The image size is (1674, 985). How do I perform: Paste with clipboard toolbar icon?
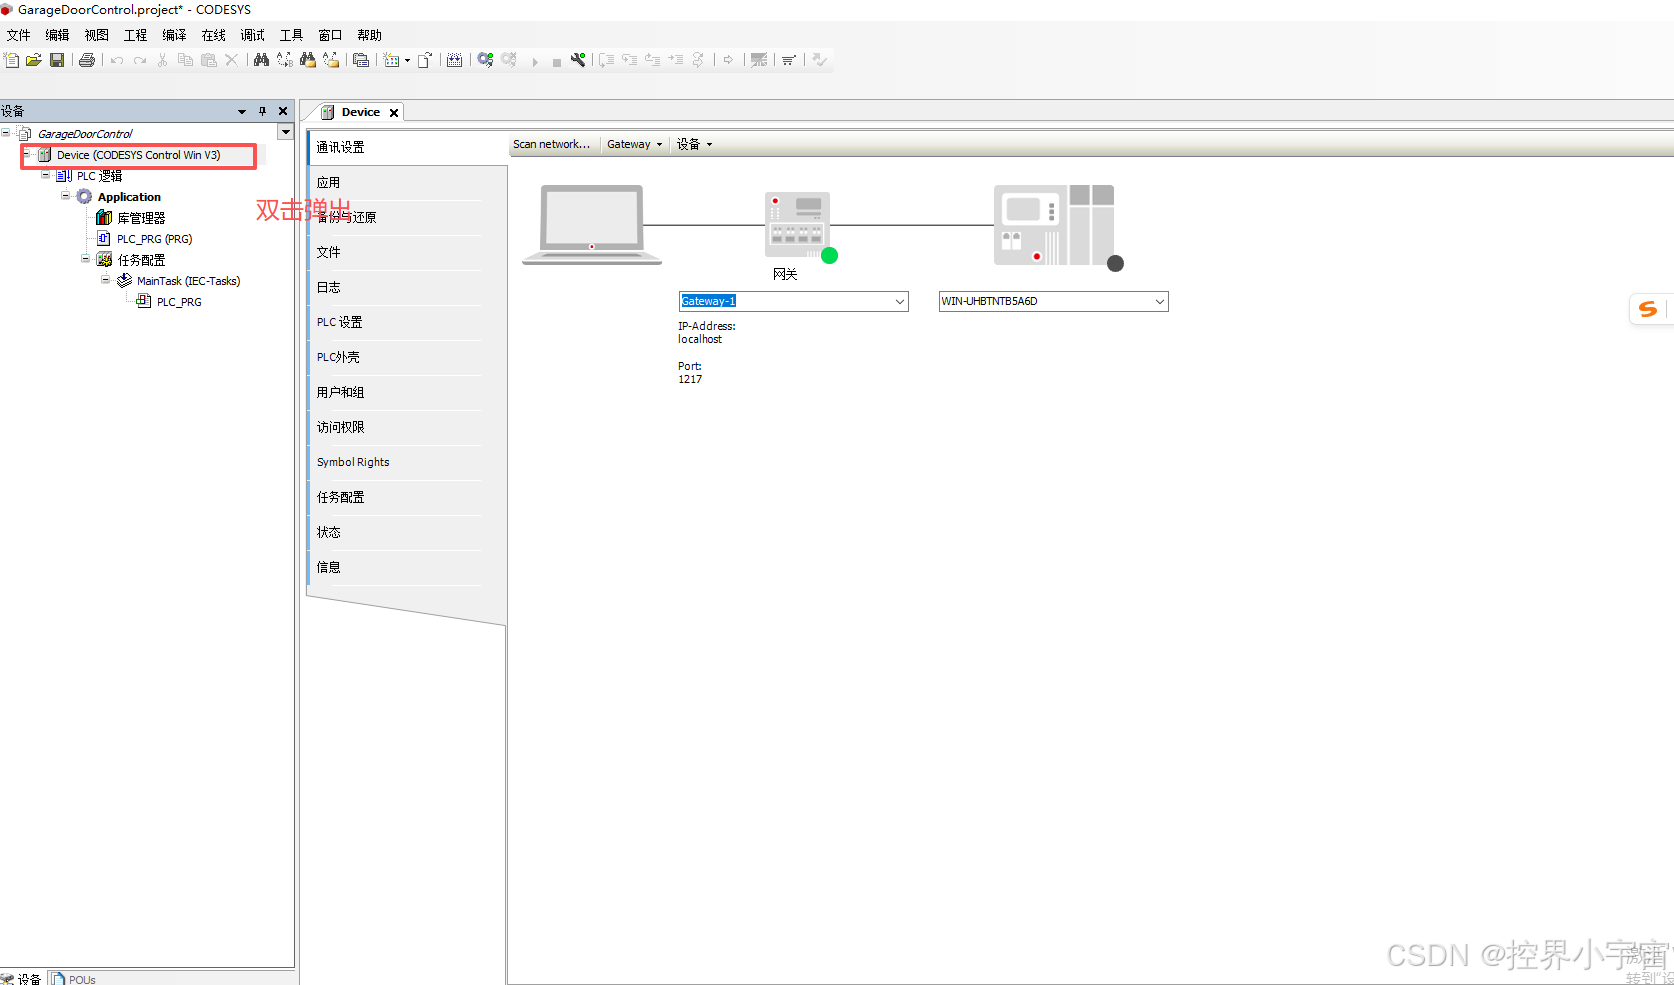point(208,60)
